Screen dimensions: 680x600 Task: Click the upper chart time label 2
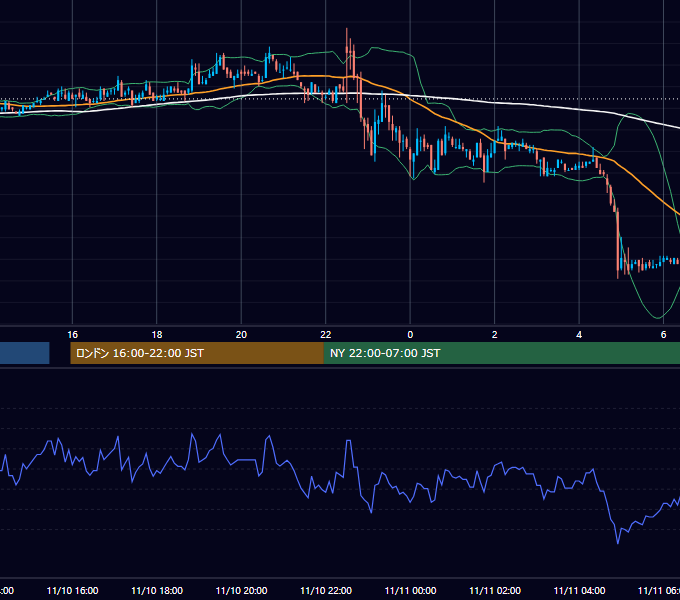(x=494, y=334)
